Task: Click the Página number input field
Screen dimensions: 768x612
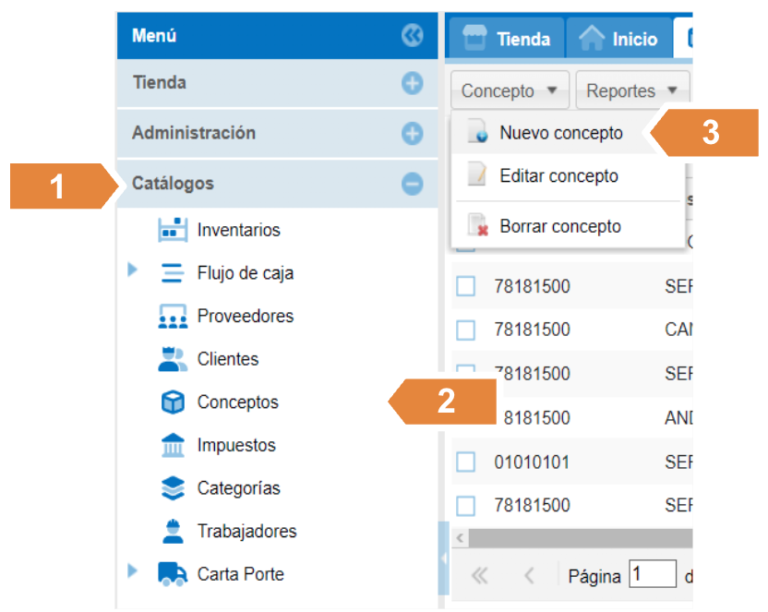Action: [x=652, y=575]
